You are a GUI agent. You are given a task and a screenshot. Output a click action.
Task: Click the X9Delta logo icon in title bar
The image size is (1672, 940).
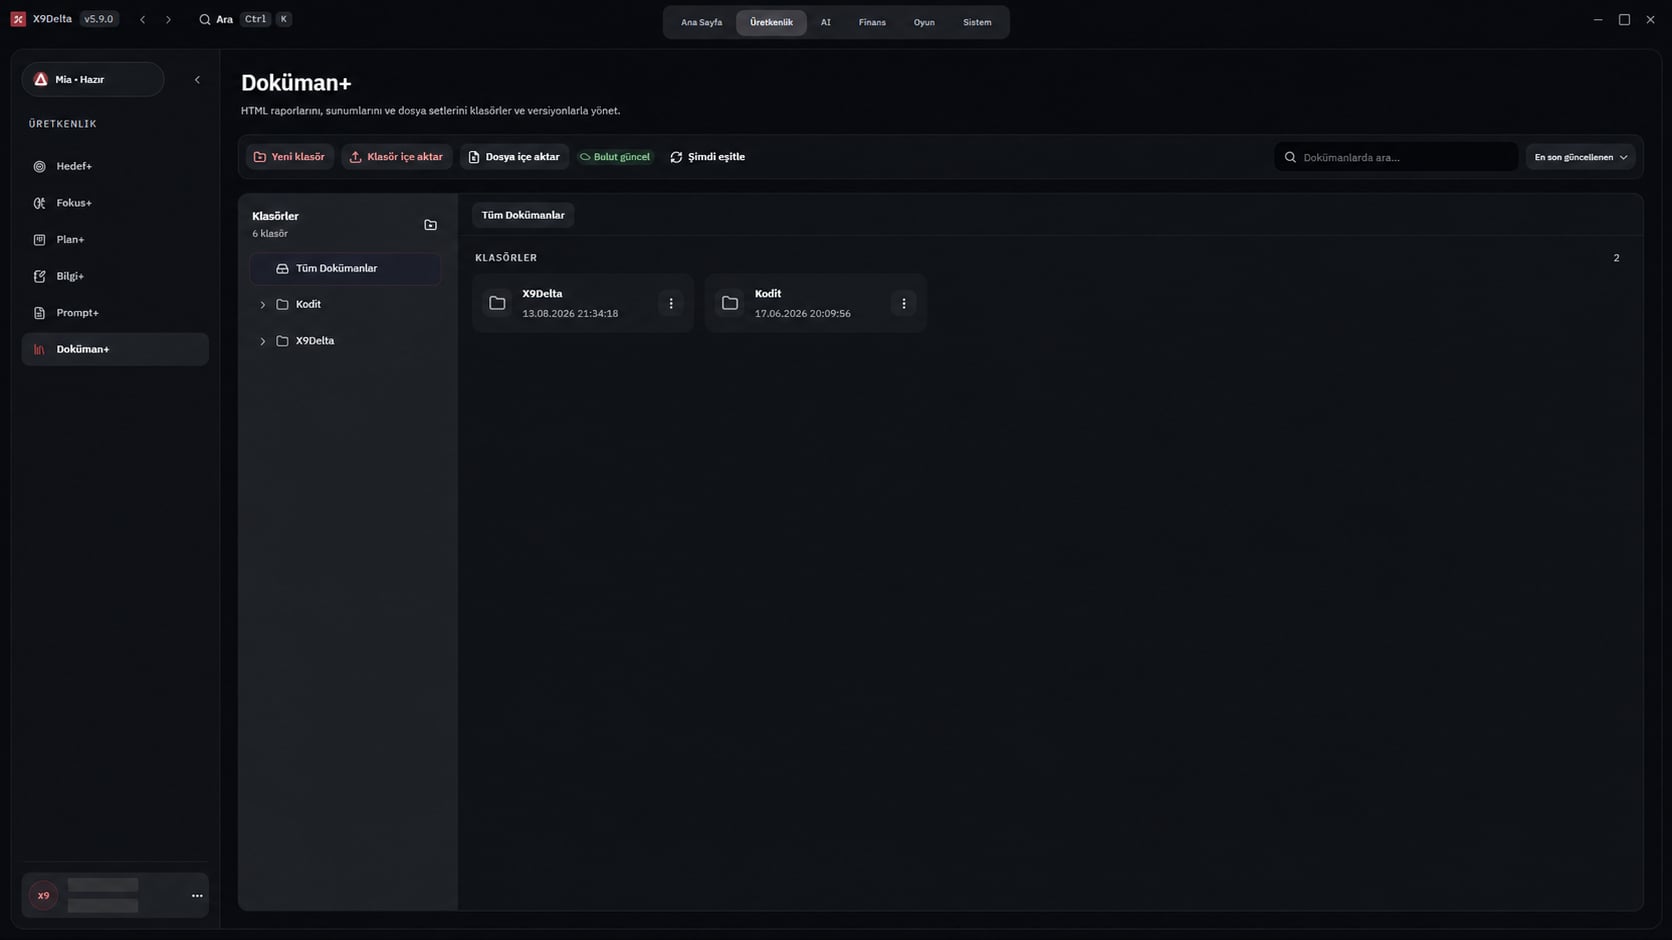tap(18, 19)
